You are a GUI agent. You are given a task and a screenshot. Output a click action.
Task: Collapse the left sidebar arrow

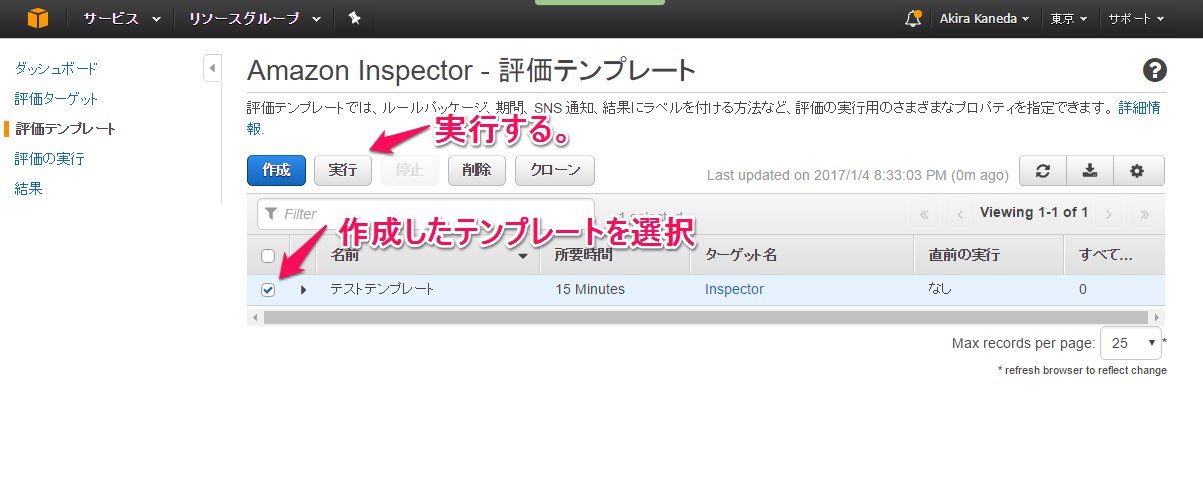[212, 69]
